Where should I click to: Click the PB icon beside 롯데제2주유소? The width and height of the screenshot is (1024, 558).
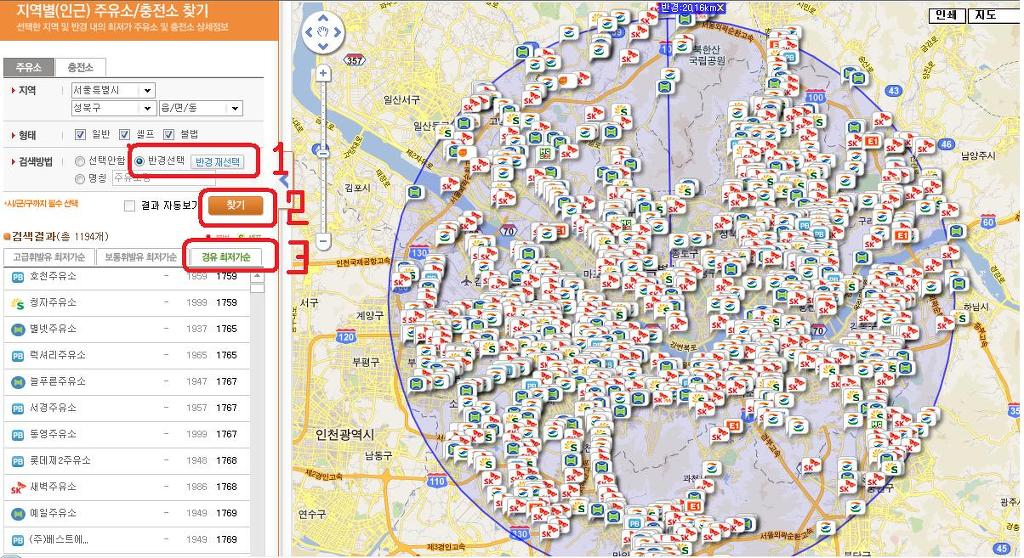(18, 461)
